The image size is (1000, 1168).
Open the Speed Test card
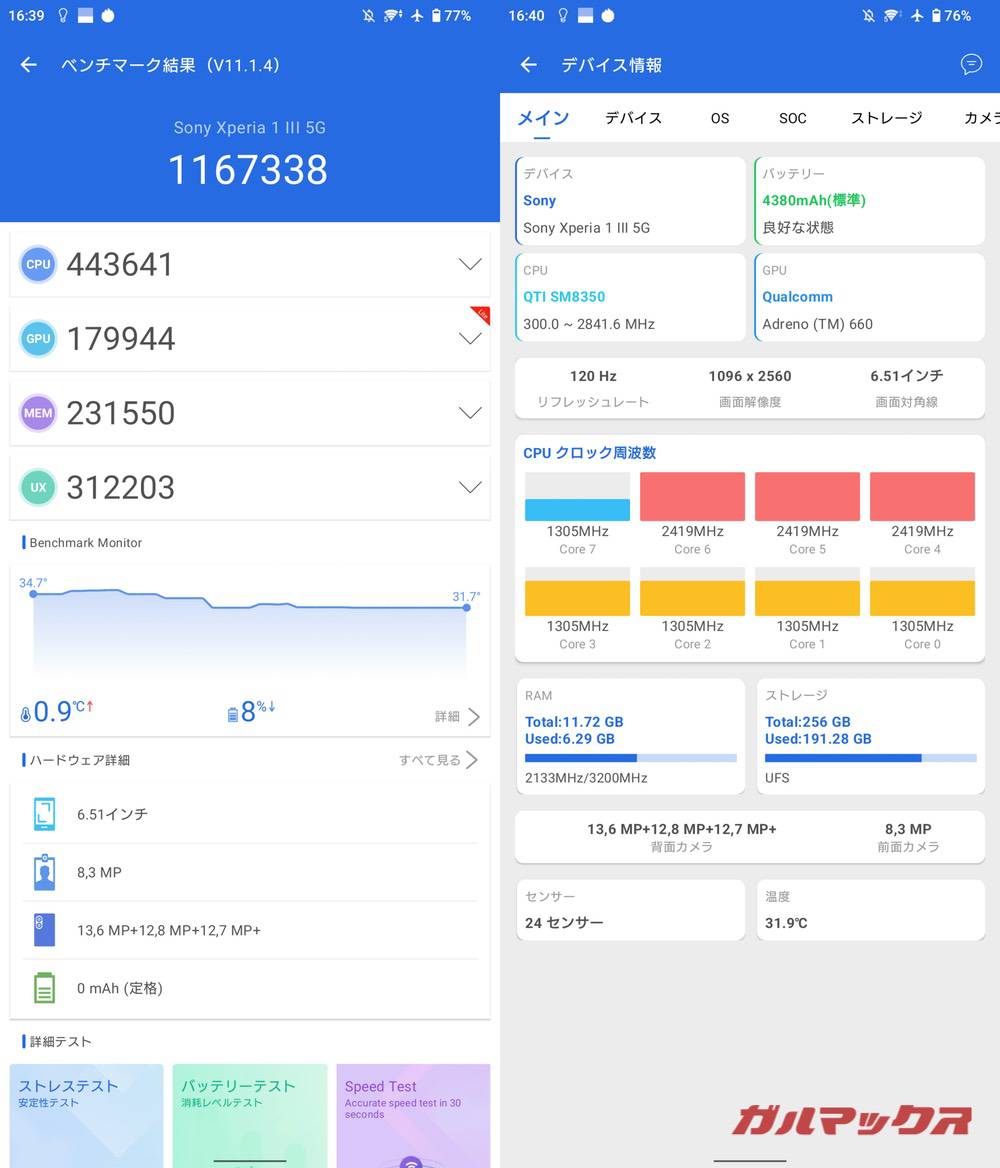click(413, 1115)
